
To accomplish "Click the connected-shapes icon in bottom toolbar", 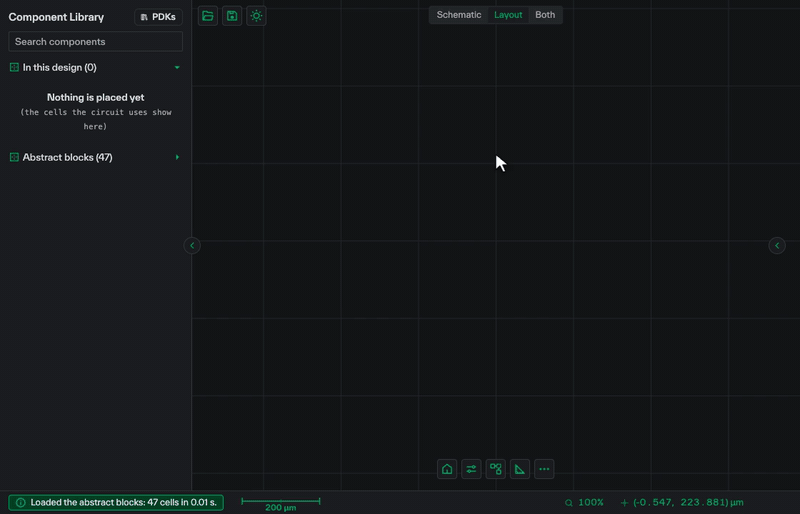I will tap(495, 469).
